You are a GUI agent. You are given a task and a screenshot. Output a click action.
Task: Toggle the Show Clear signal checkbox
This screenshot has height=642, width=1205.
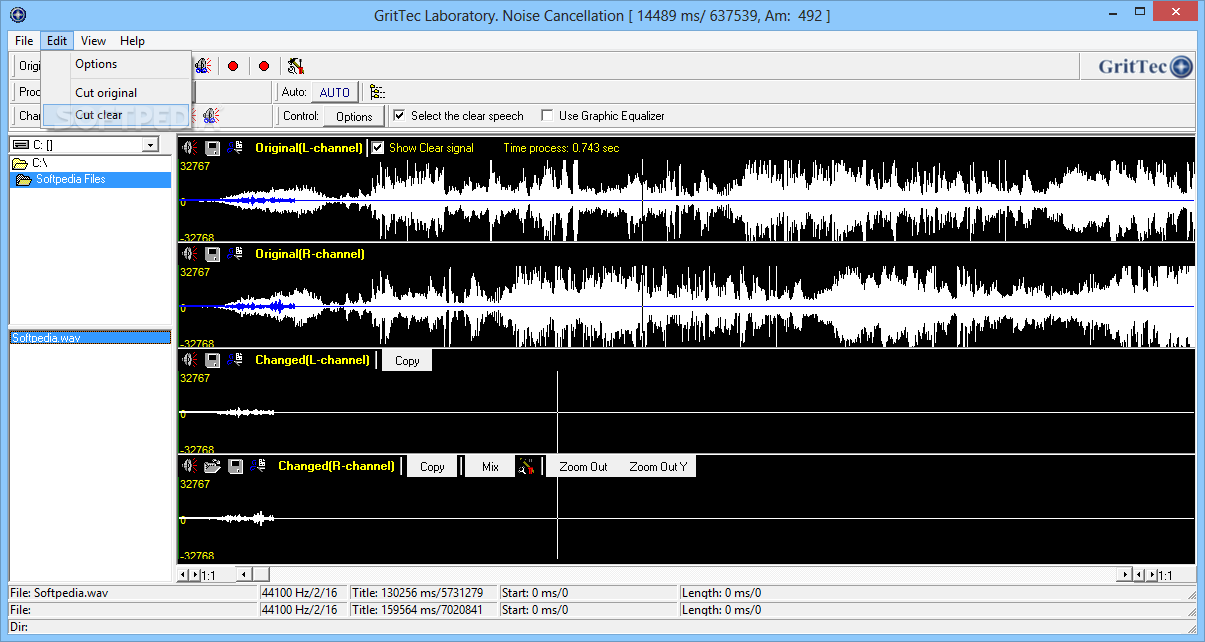tap(378, 148)
